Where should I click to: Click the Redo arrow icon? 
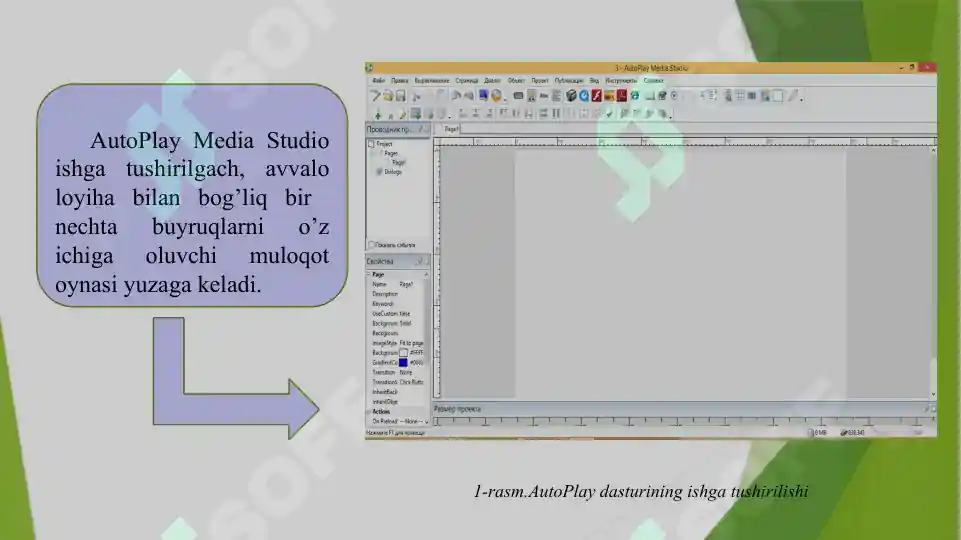click(x=469, y=96)
